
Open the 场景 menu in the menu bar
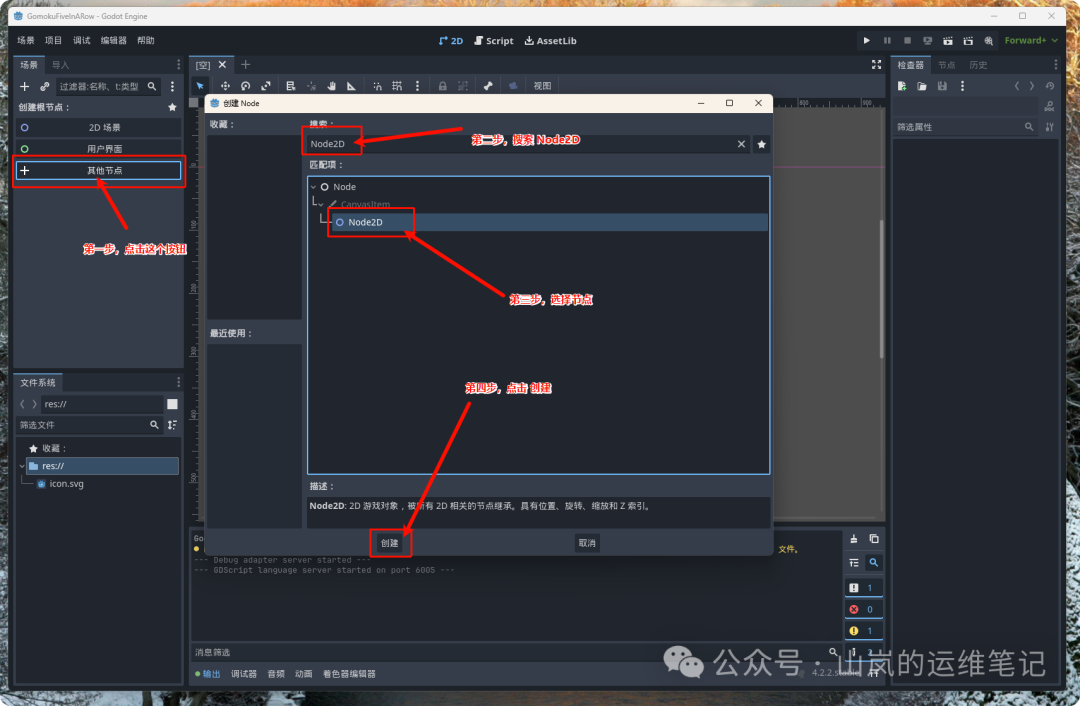coord(25,41)
